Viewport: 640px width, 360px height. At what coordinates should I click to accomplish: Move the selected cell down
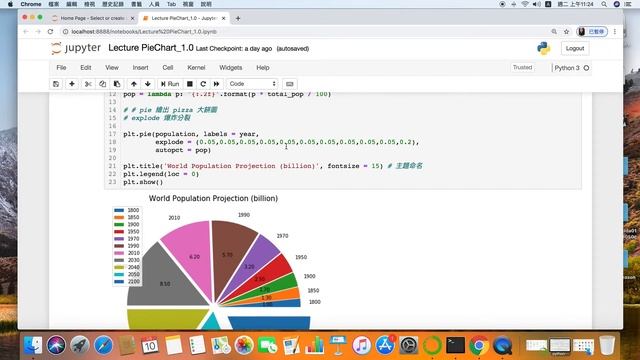point(148,84)
